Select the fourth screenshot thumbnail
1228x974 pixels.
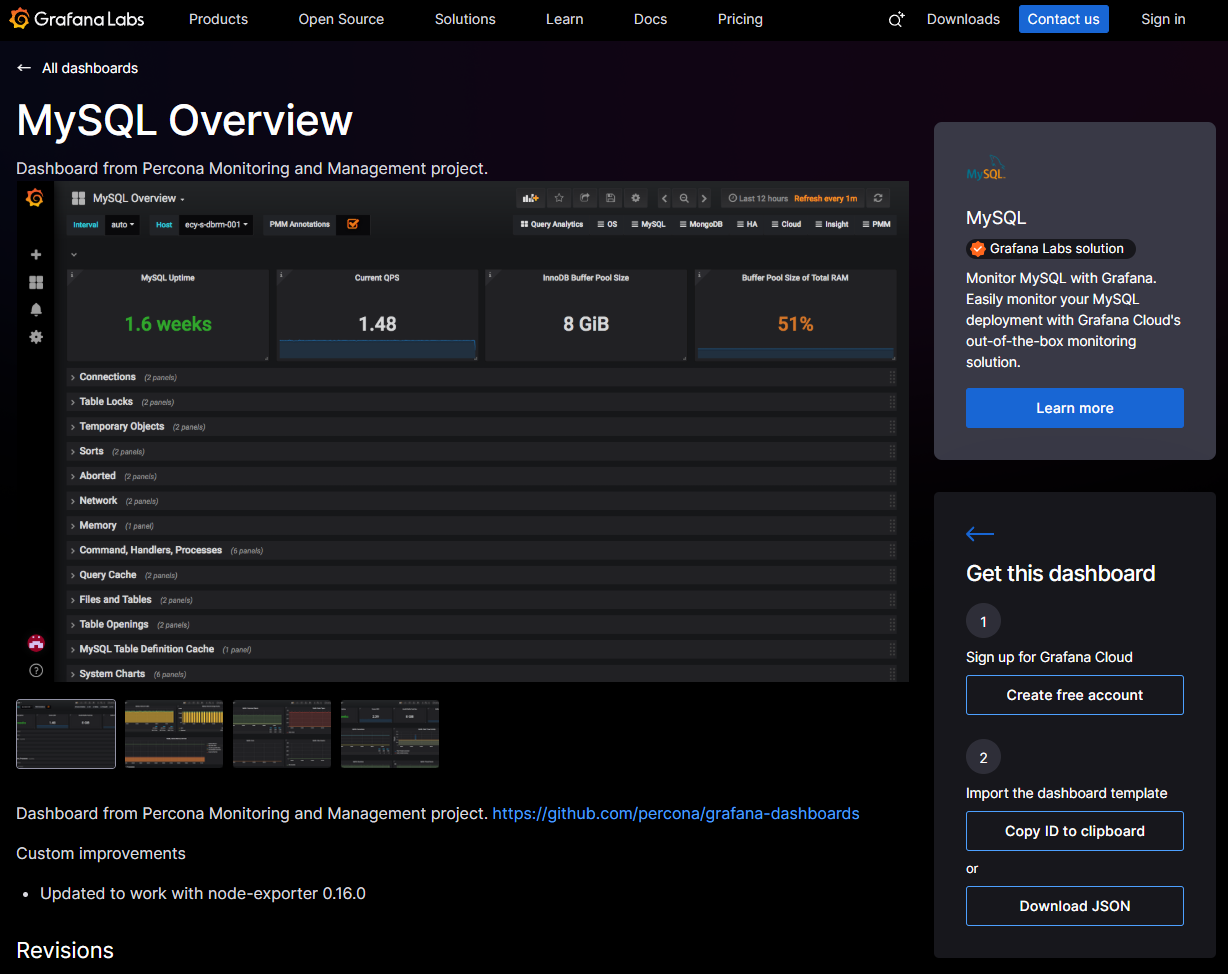click(390, 734)
